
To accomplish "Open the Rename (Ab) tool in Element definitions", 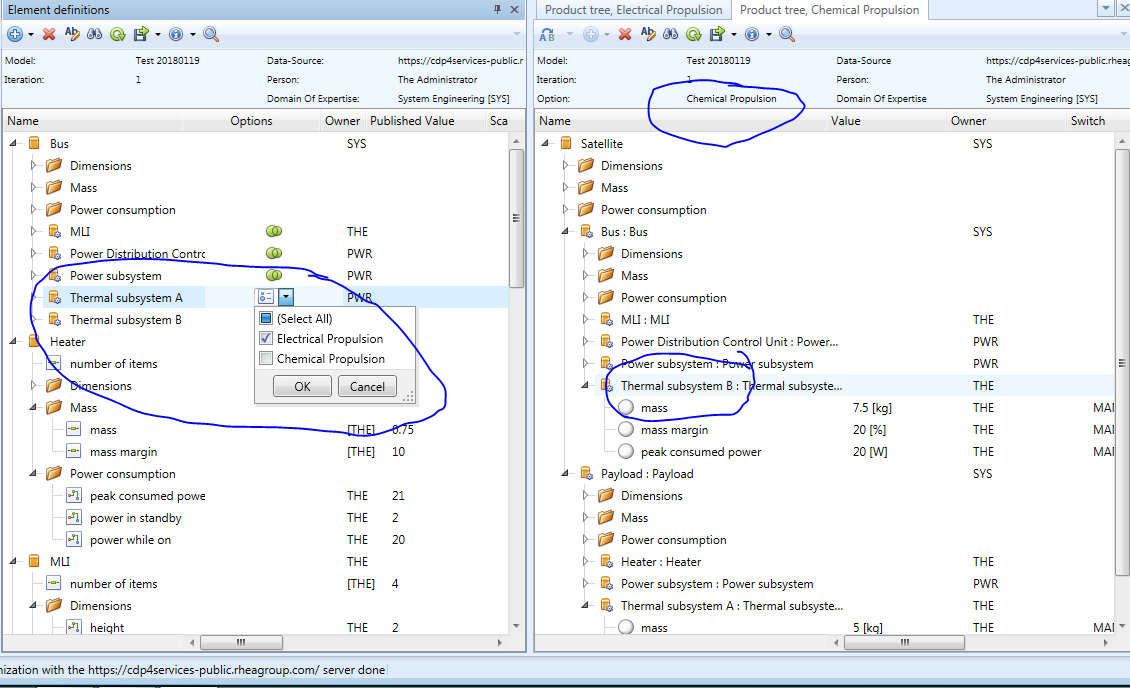I will 72,33.
